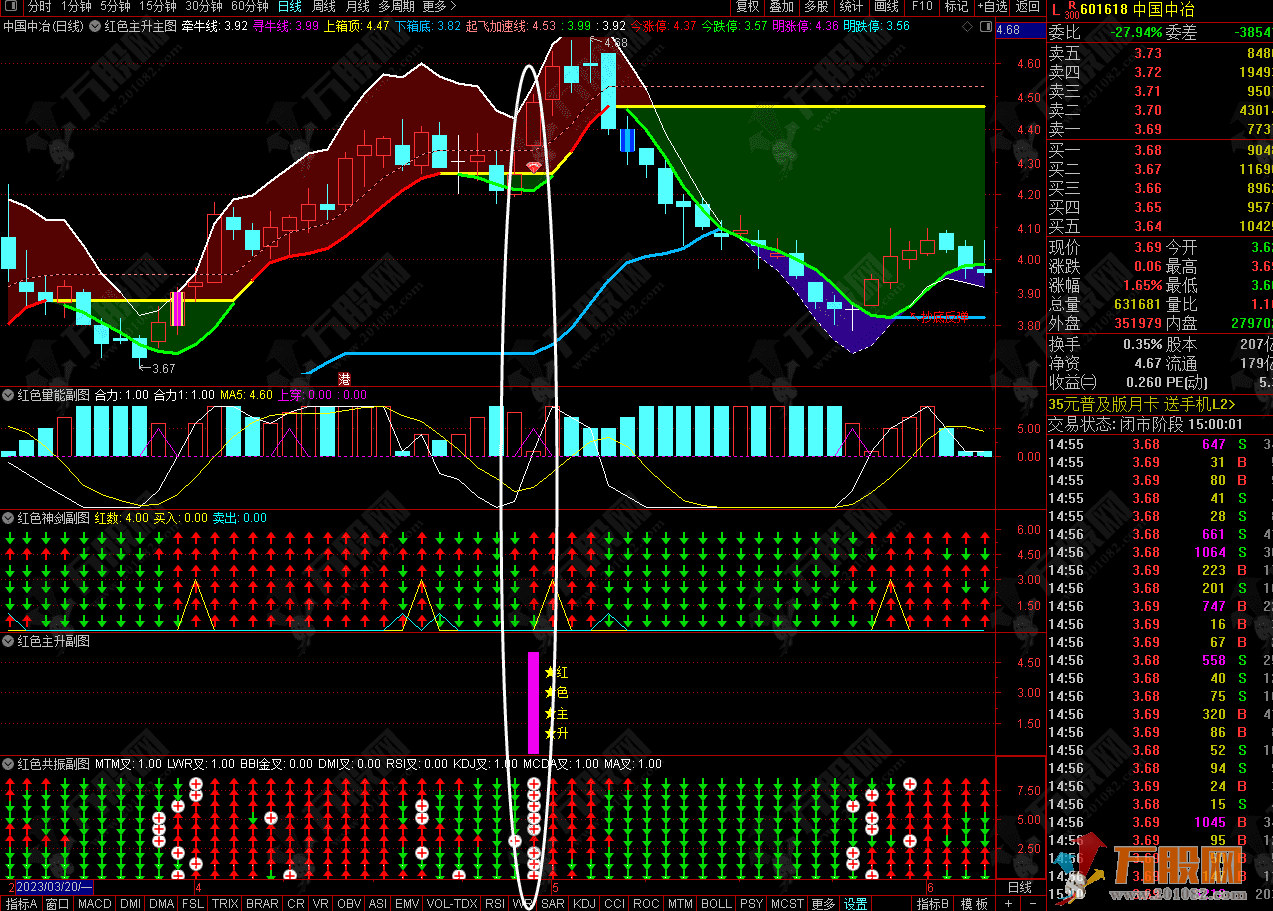Expand the 更多 periods dropdown at top
The image size is (1273, 911).
[439, 6]
